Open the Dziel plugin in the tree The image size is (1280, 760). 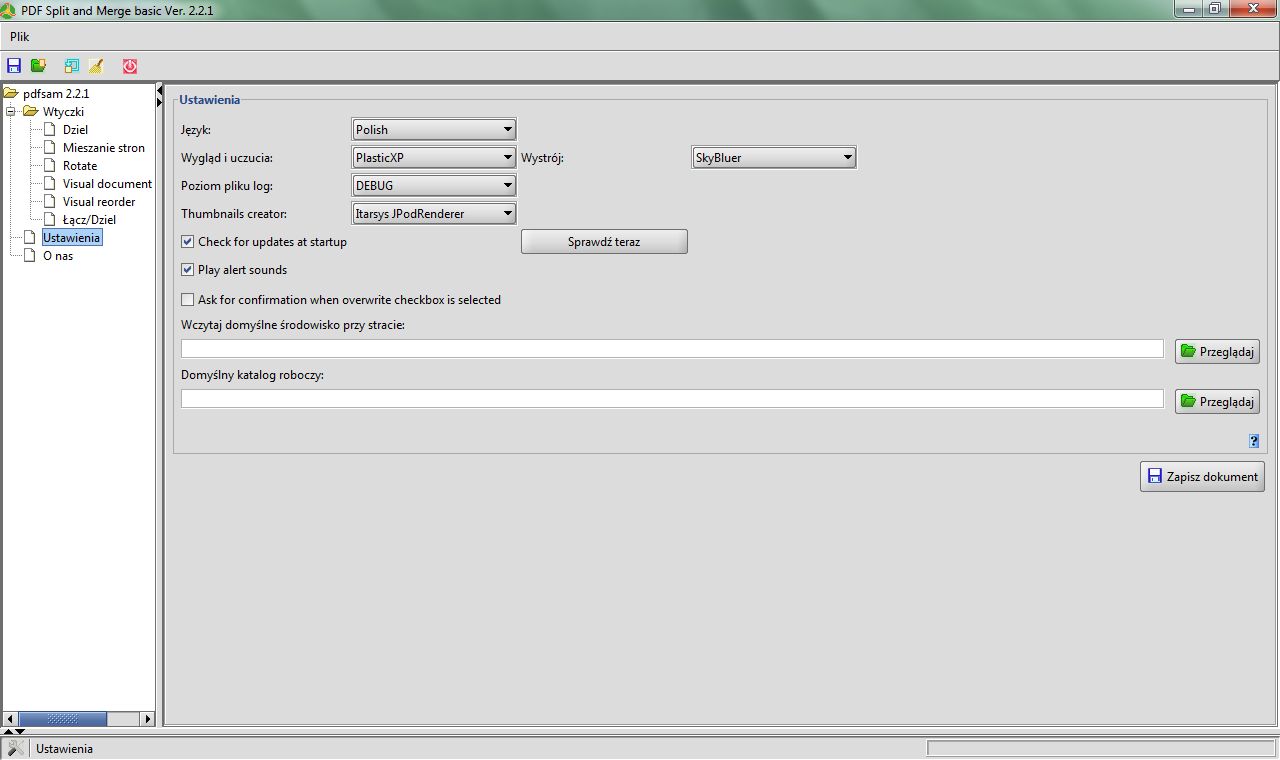75,130
